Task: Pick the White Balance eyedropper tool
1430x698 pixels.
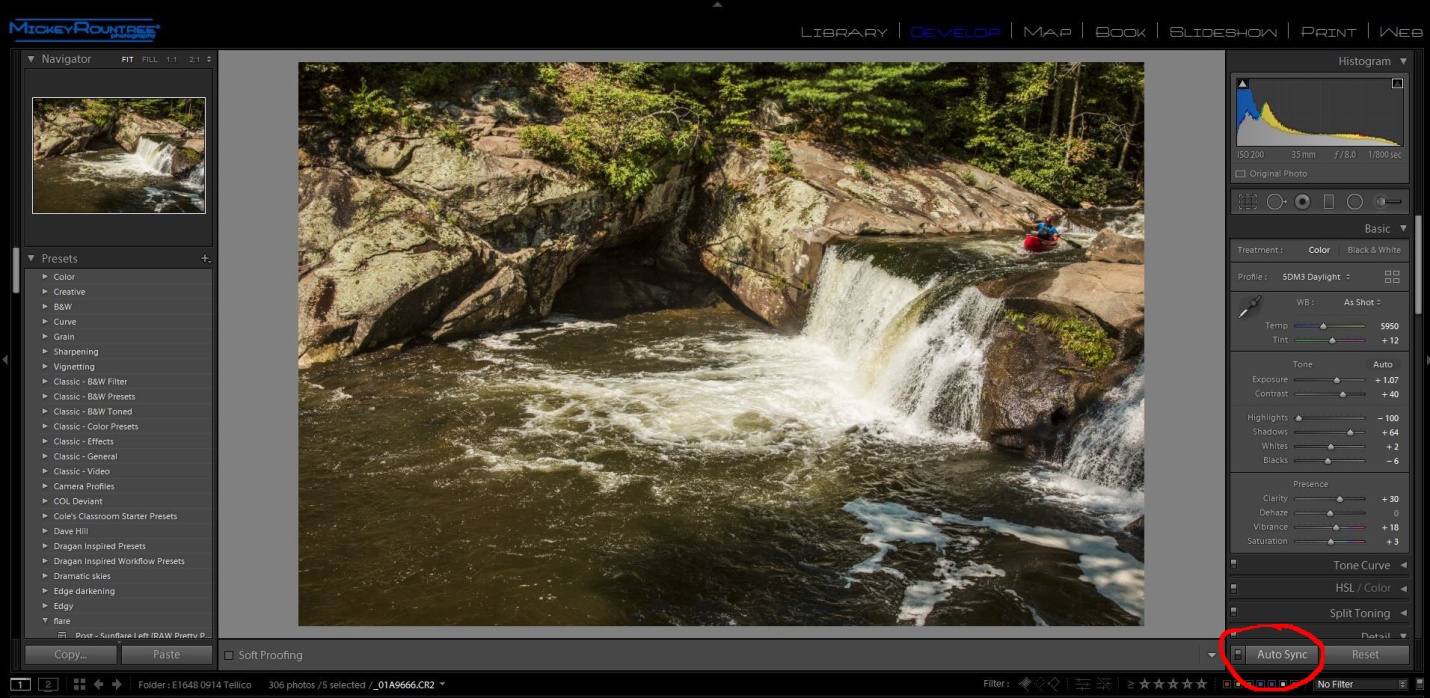Action: [x=1249, y=309]
